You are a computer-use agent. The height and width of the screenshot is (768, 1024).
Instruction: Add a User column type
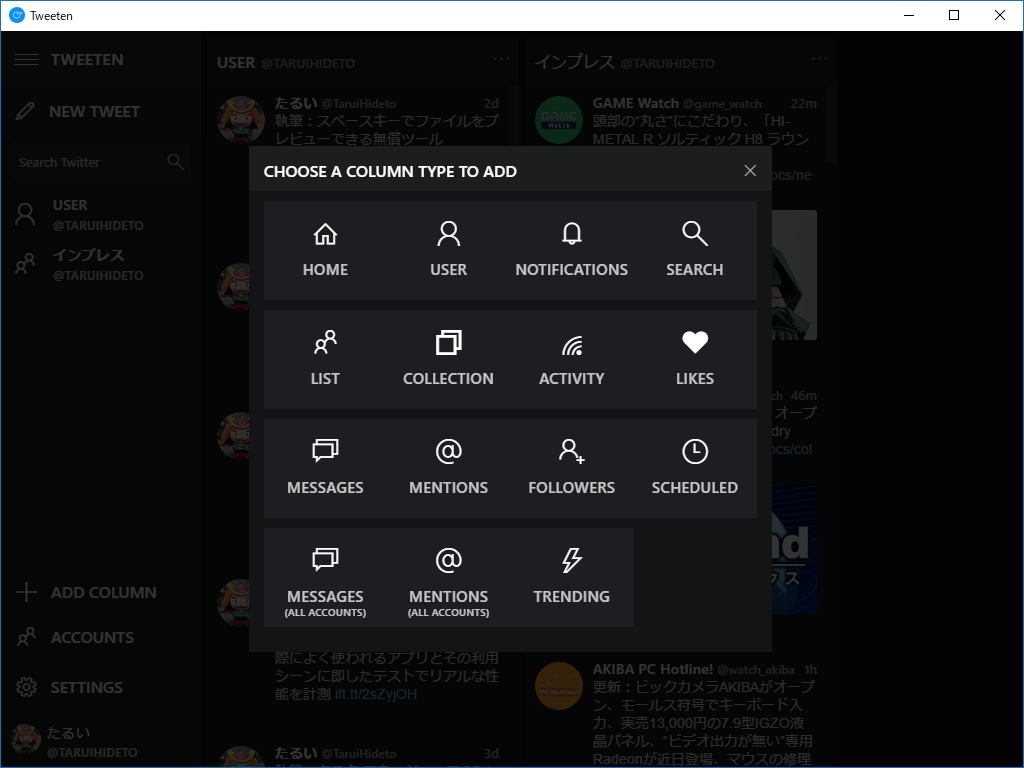click(x=448, y=251)
